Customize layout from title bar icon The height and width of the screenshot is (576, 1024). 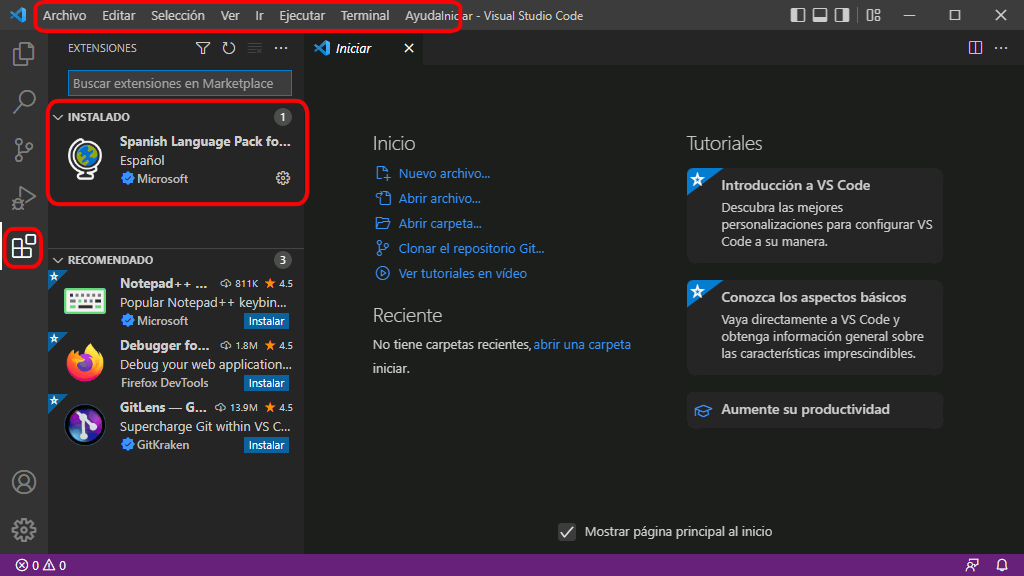tap(873, 15)
